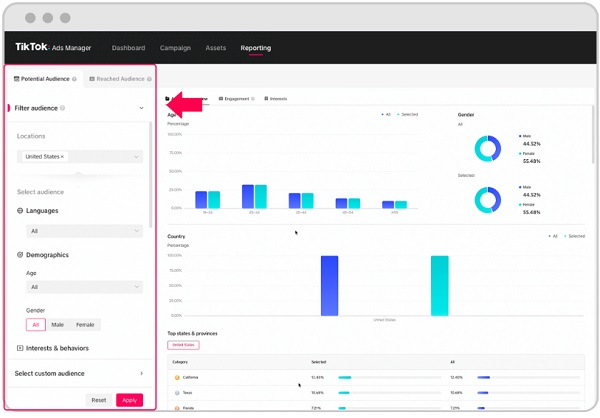Image resolution: width=600 pixels, height=418 pixels.
Task: Open the Languages dropdown
Action: point(84,231)
